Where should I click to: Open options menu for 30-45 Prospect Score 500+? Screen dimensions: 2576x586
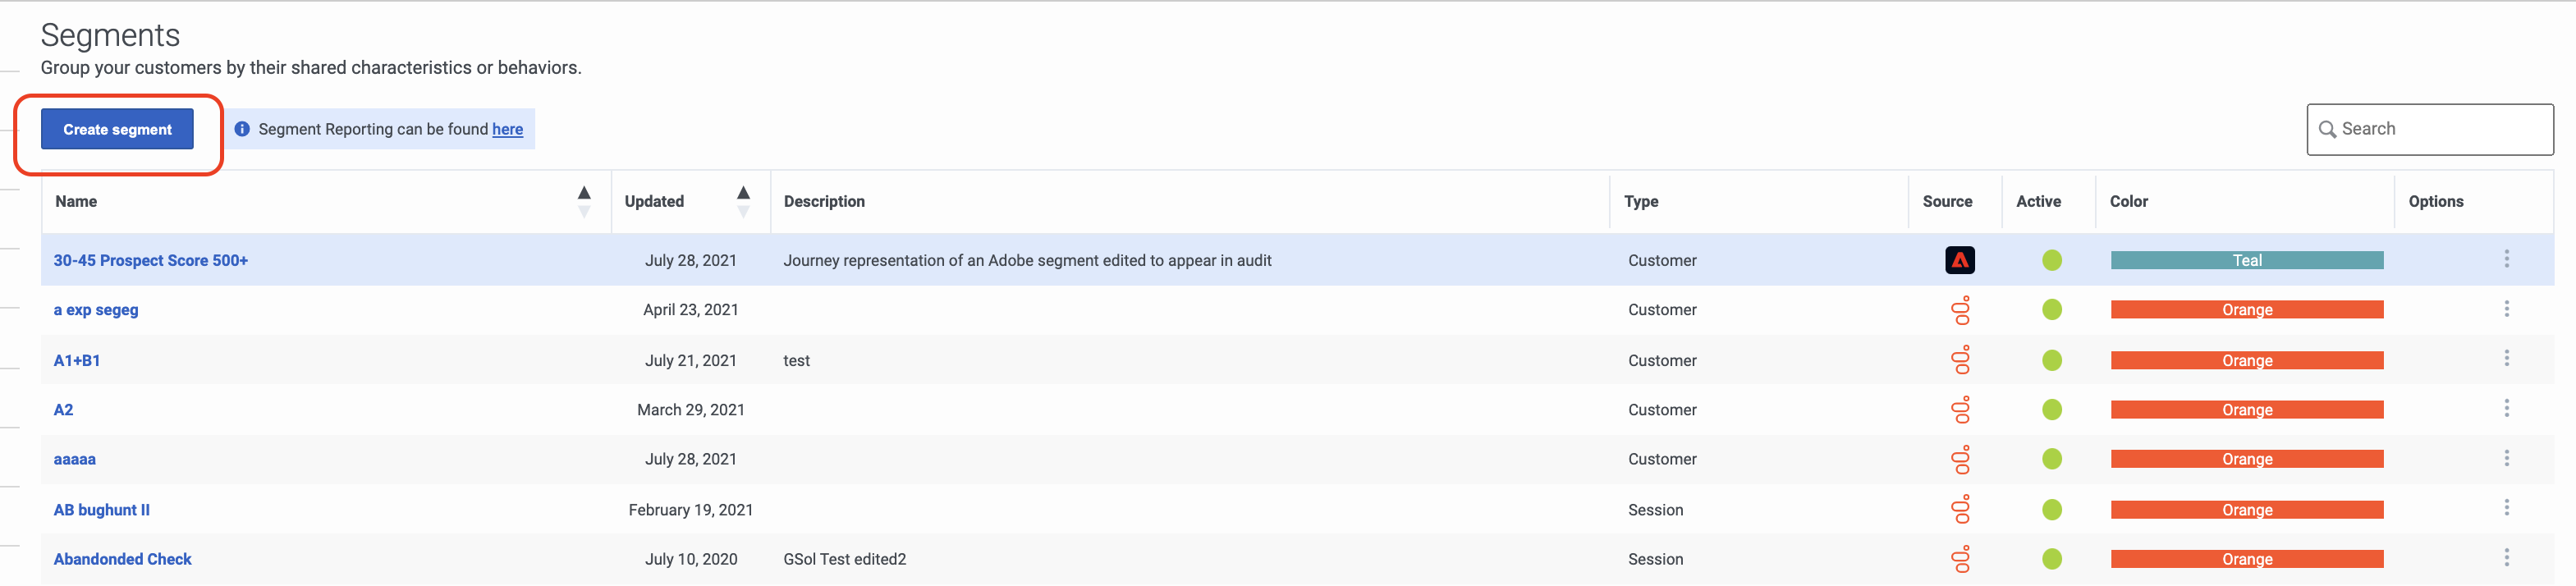(2506, 259)
